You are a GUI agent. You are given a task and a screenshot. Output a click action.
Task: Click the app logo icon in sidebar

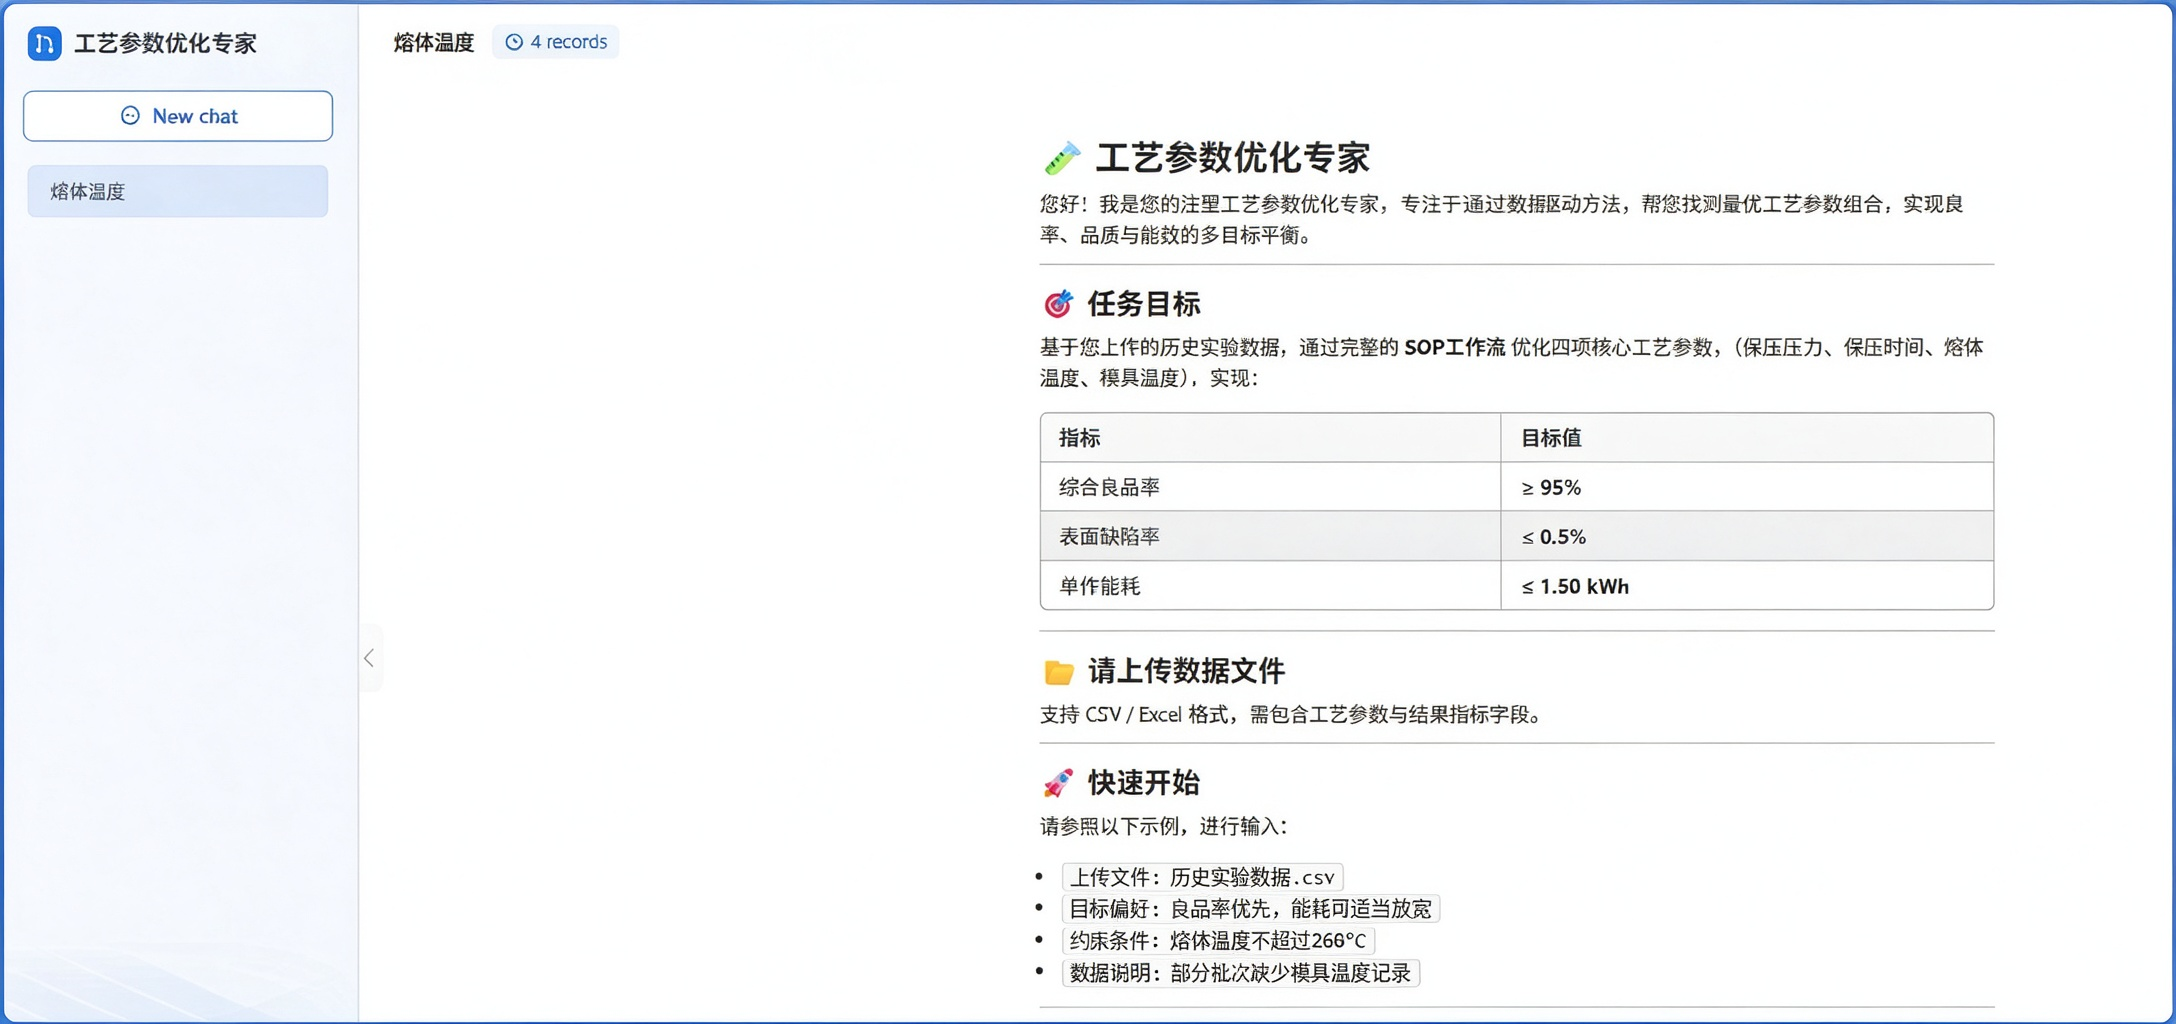click(x=44, y=43)
